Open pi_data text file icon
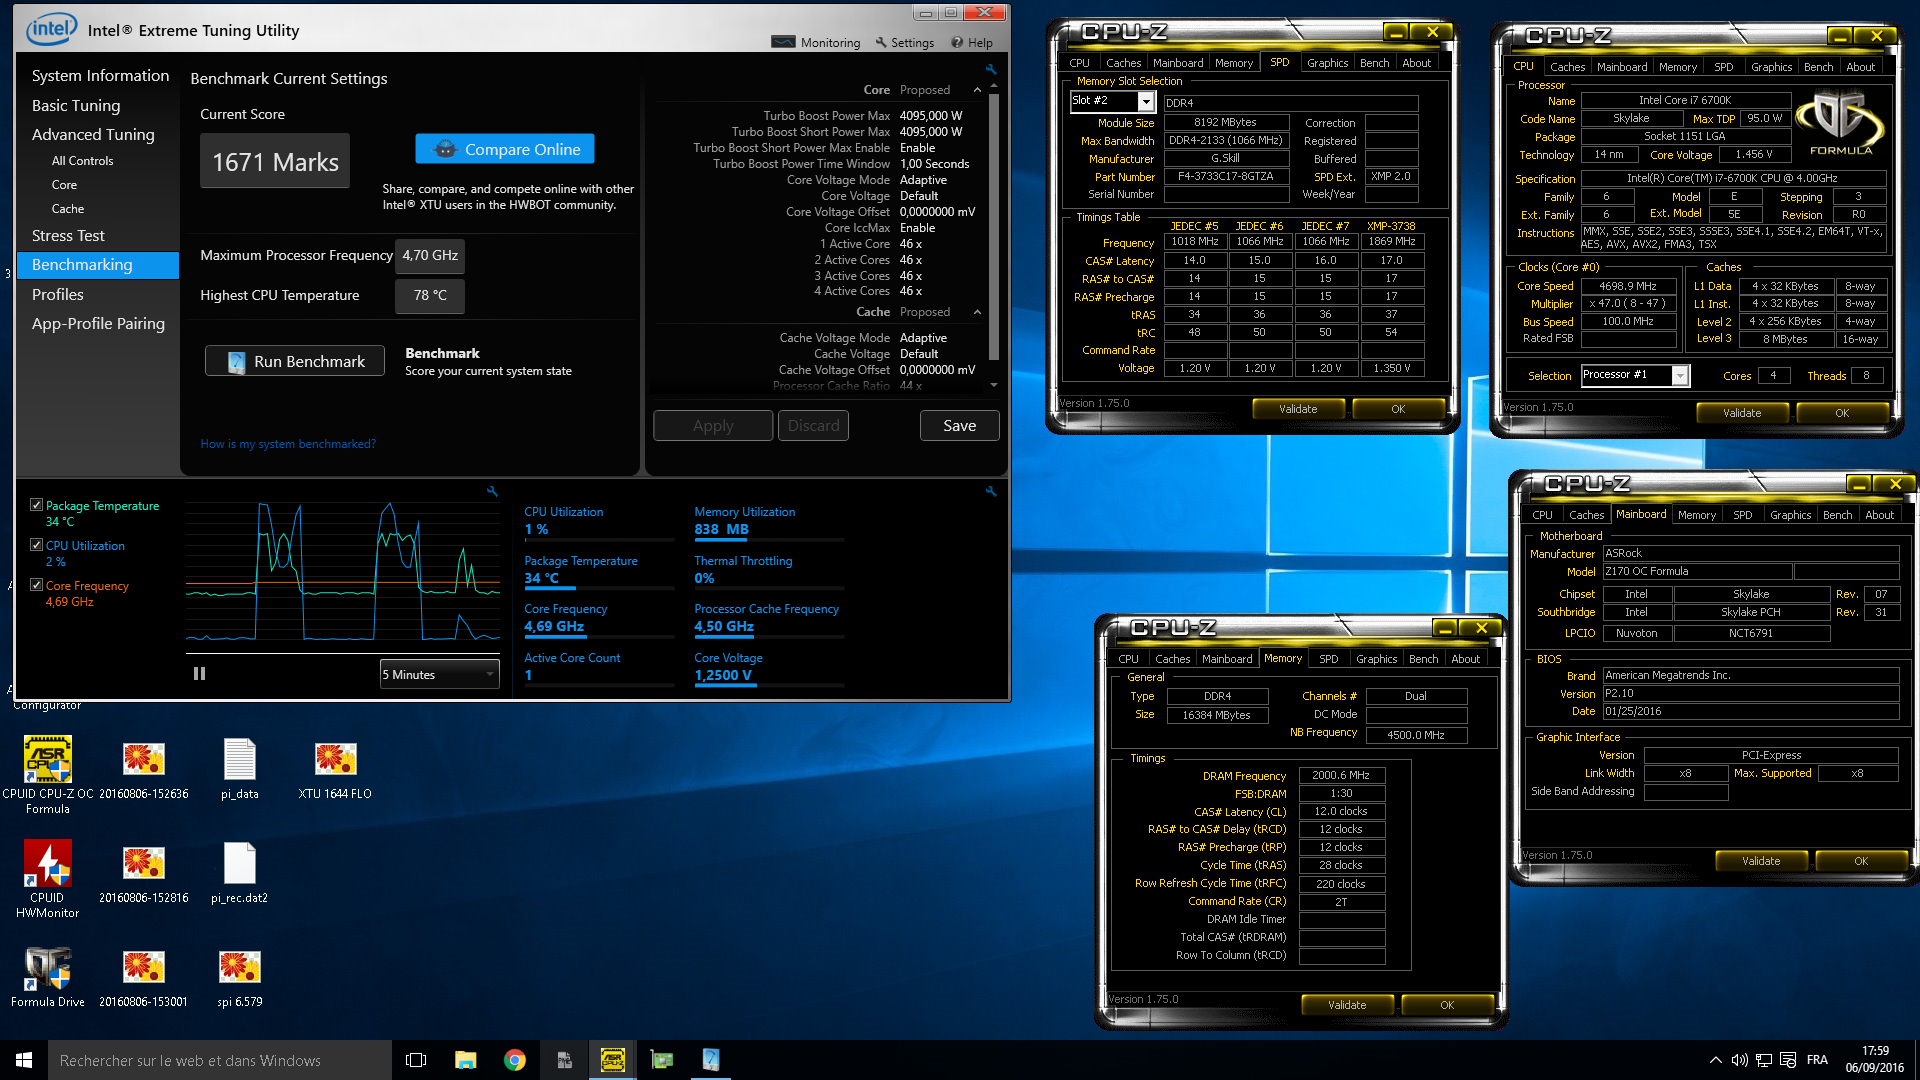The height and width of the screenshot is (1080, 1920). tap(240, 770)
